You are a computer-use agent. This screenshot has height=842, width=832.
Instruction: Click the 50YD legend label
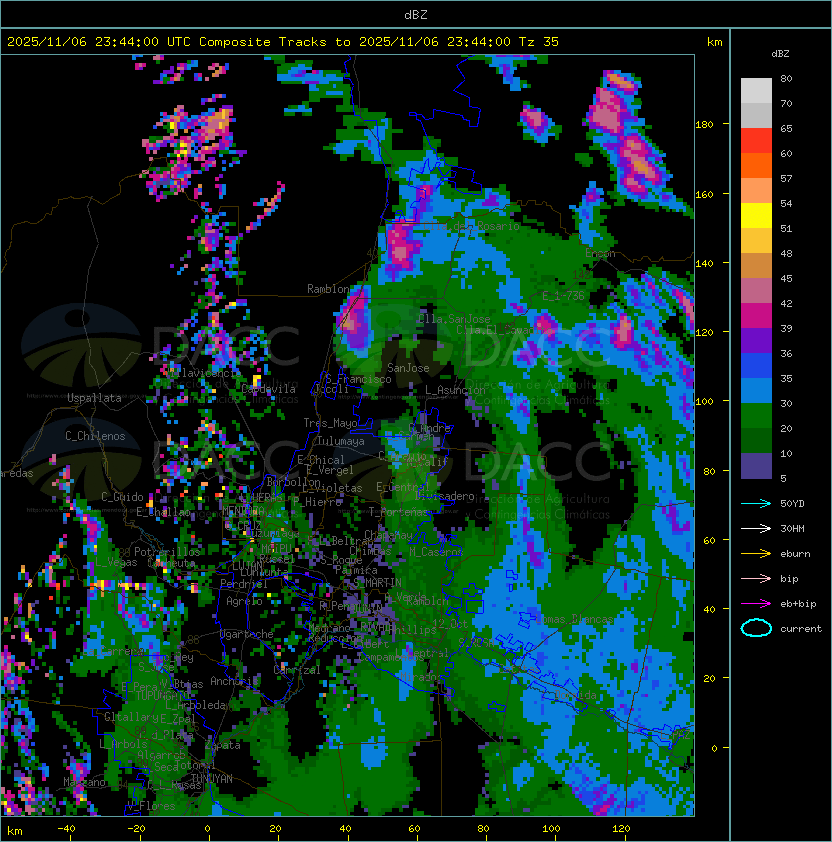coord(792,504)
